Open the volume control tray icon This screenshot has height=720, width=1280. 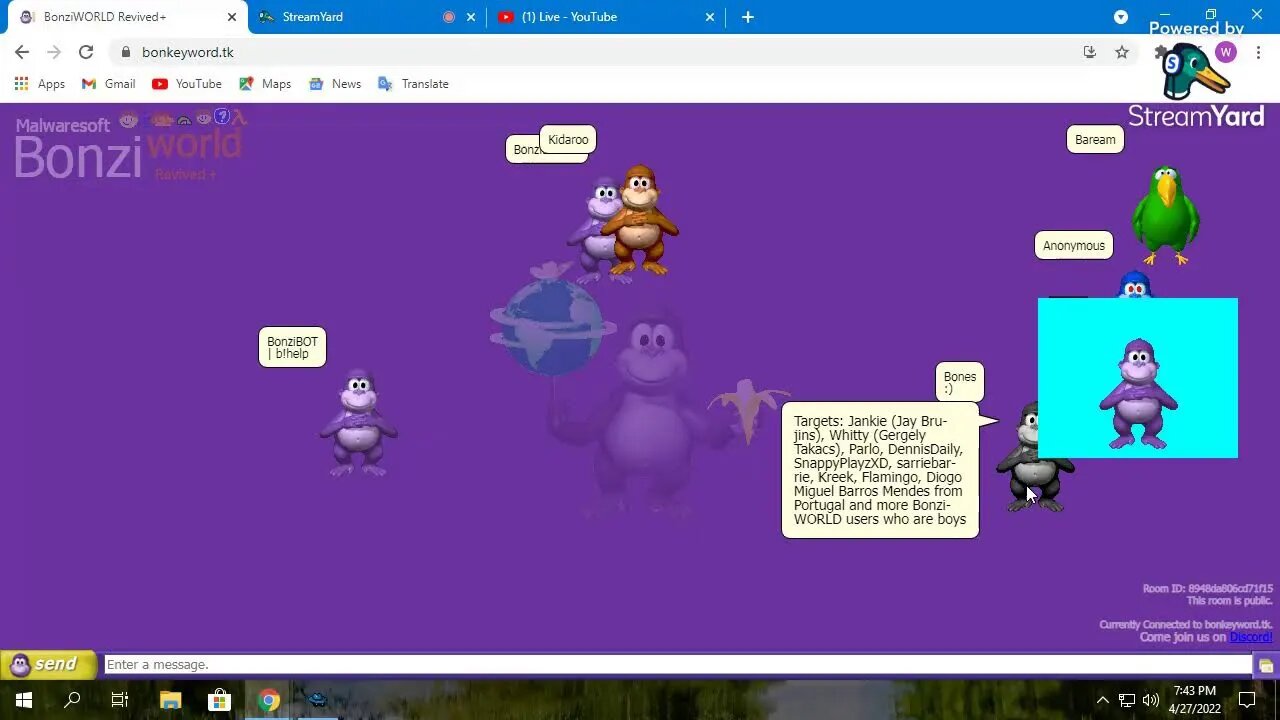[x=1151, y=700]
